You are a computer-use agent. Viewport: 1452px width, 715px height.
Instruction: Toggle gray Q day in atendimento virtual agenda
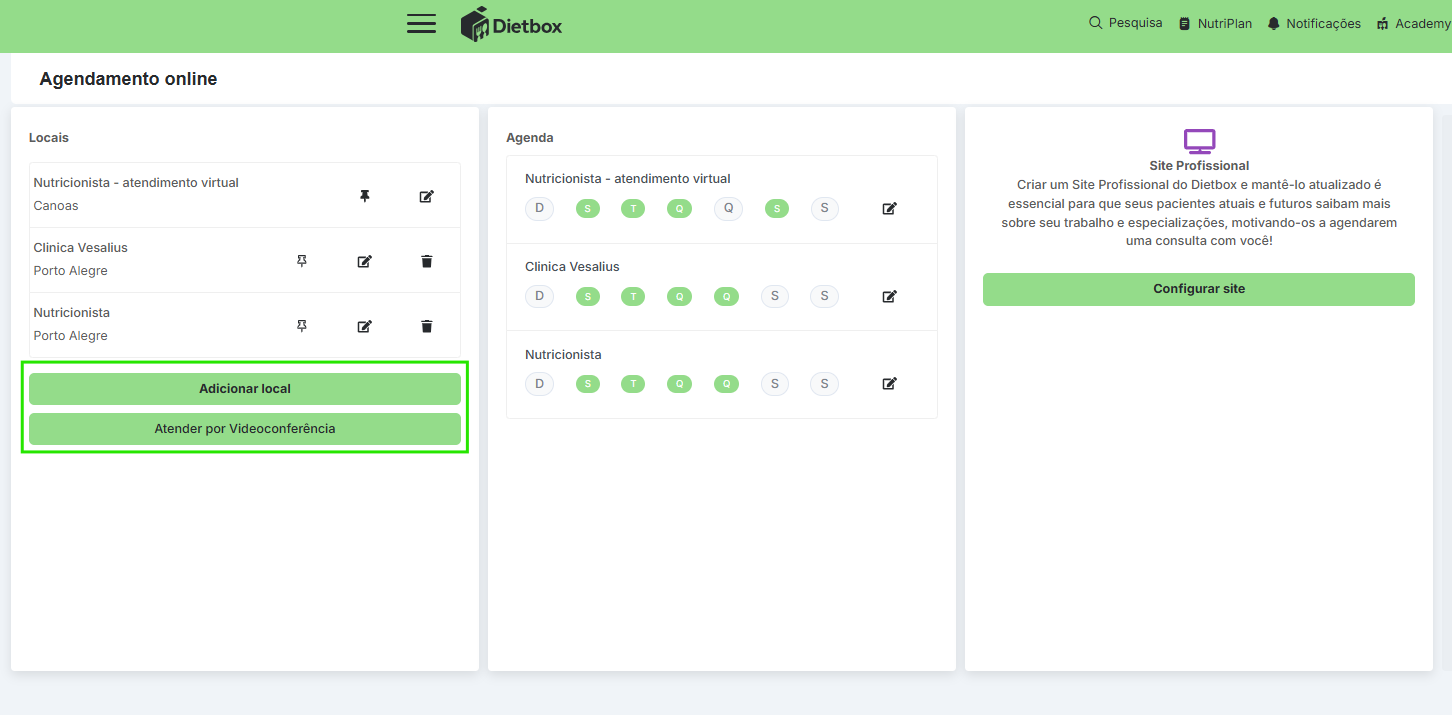click(728, 208)
